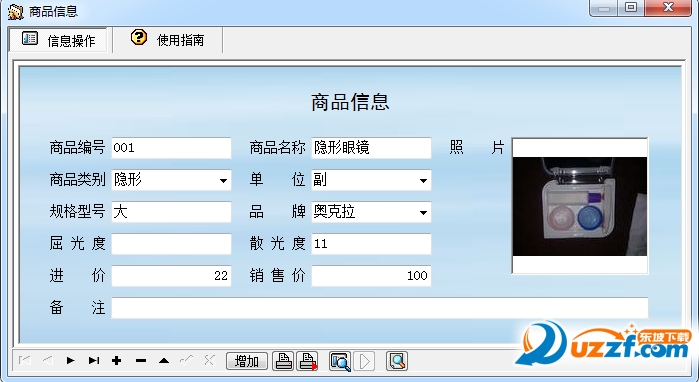Go to next record arrow
Screen dimensions: 699x382
(x=70, y=361)
